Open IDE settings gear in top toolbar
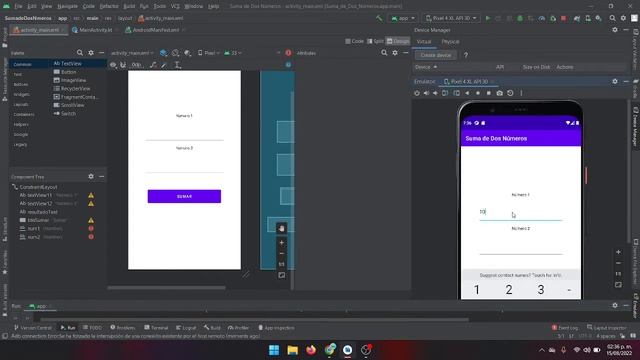This screenshot has width=640, height=360. pos(623,18)
